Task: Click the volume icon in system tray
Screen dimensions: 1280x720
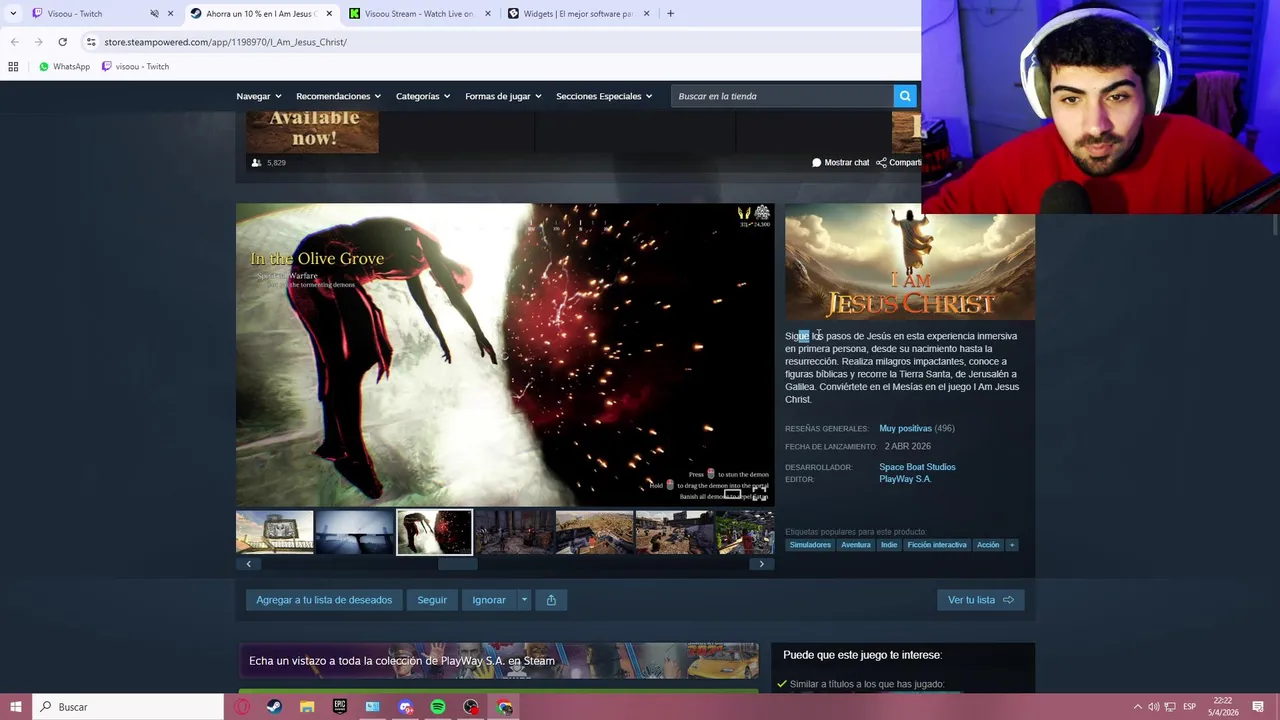Action: (x=1153, y=707)
